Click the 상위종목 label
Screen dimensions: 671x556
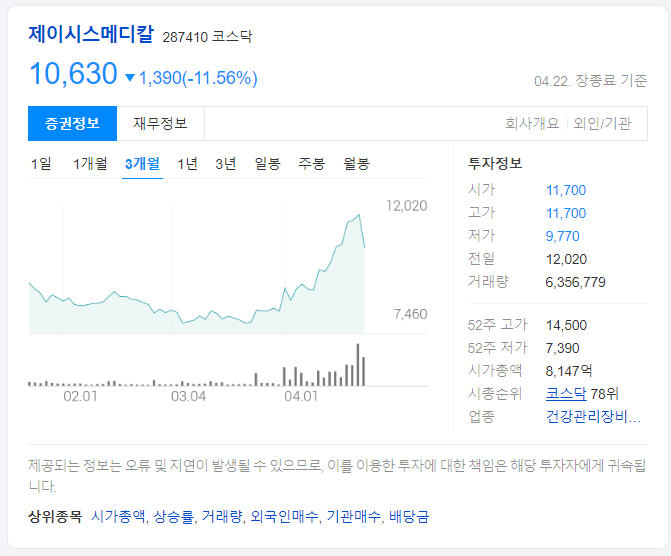tap(55, 516)
